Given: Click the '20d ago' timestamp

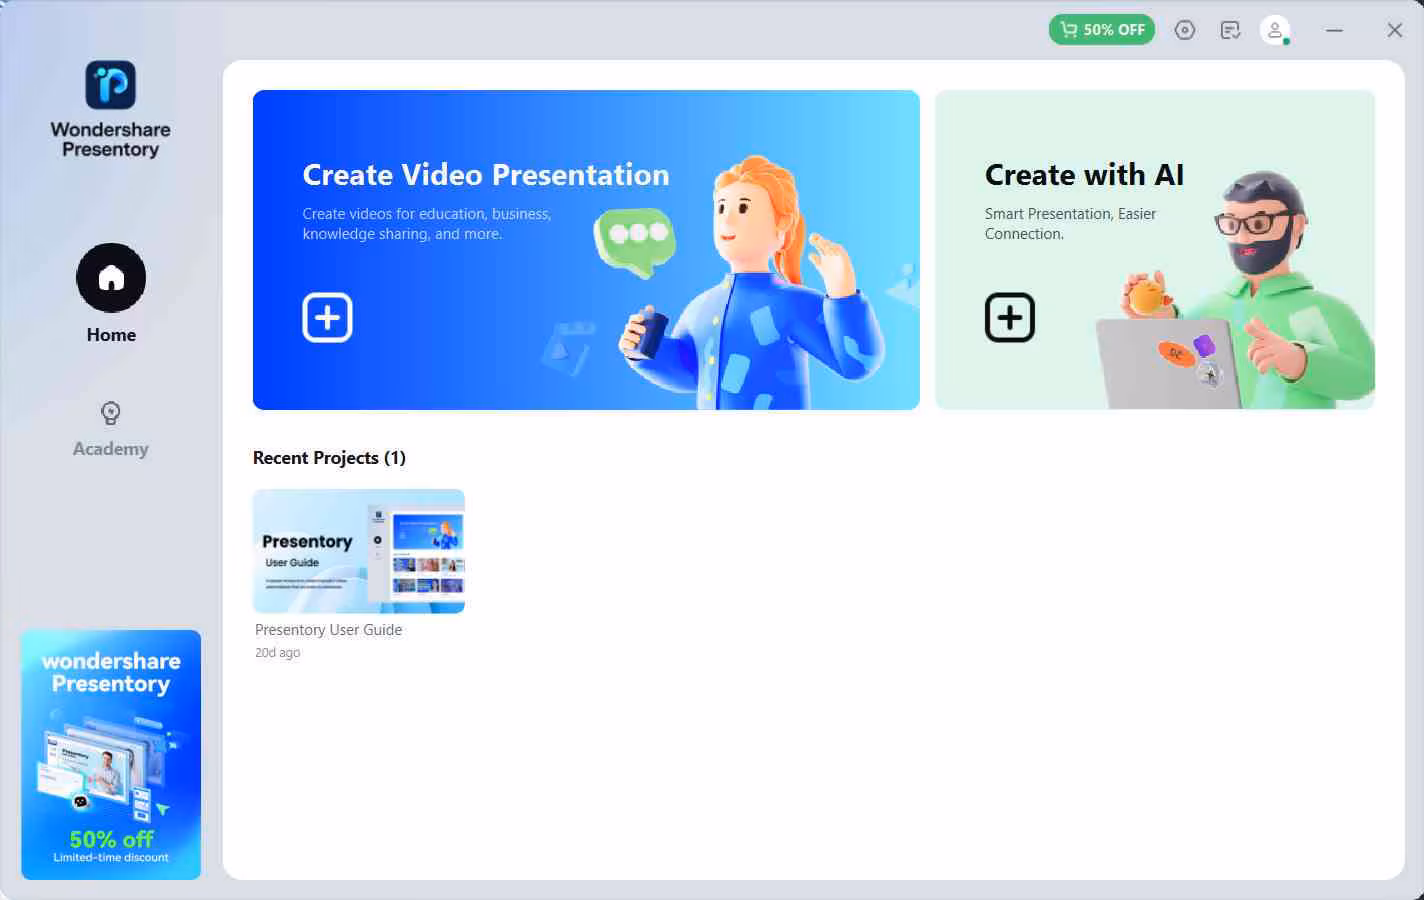Looking at the screenshot, I should click(277, 653).
